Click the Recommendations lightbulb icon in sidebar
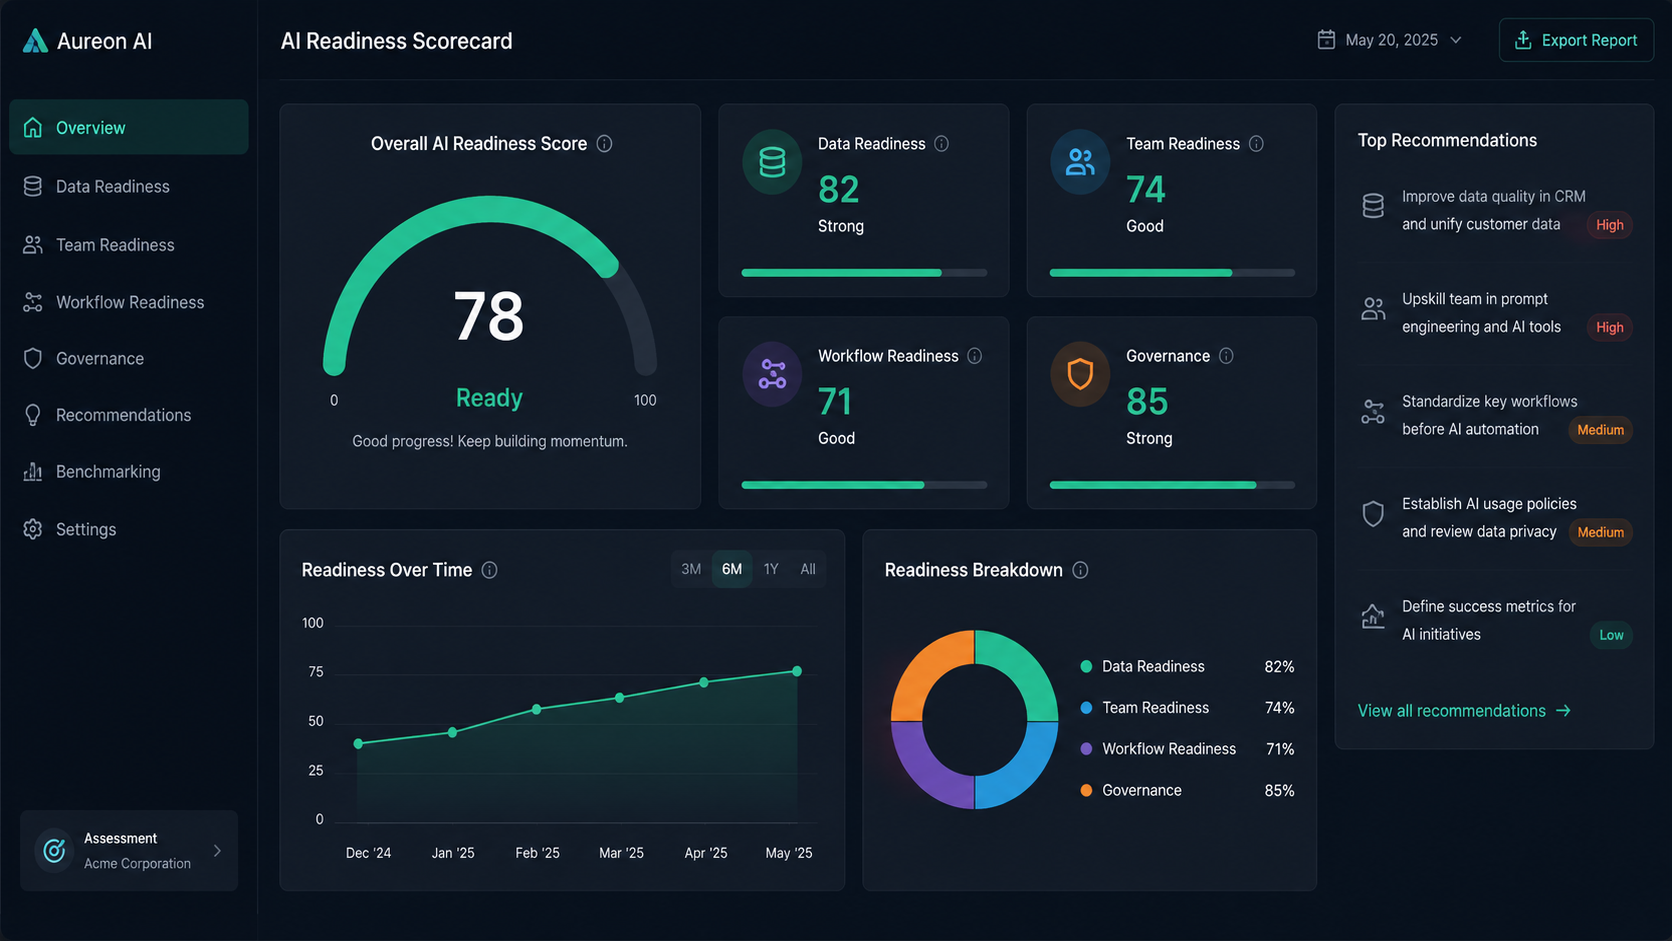This screenshot has height=941, width=1672. click(x=33, y=415)
